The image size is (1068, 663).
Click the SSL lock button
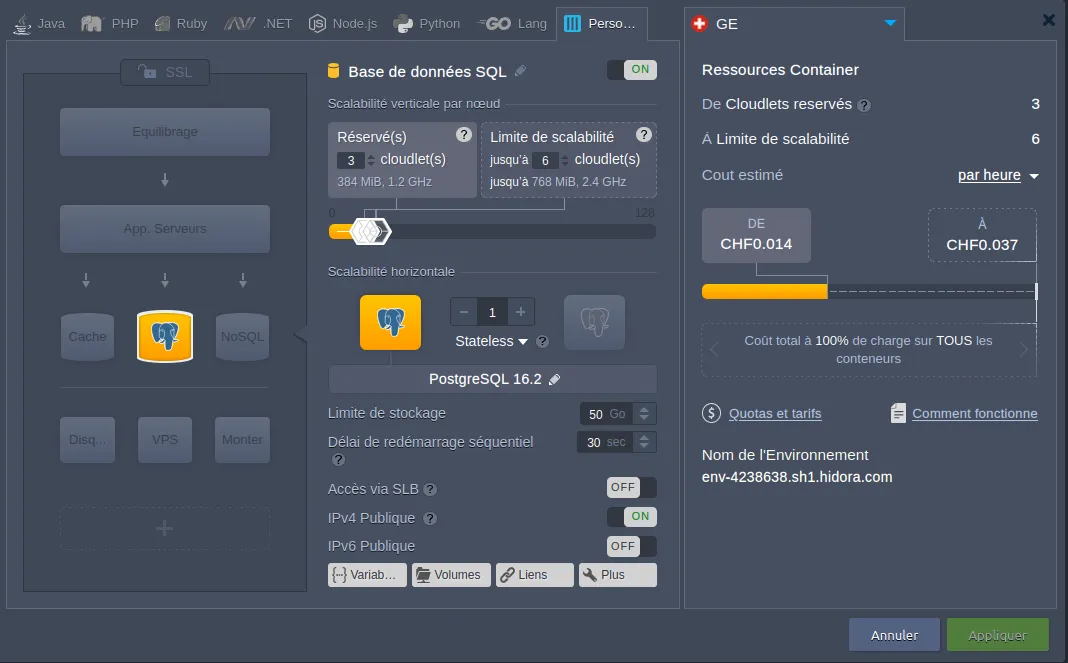click(x=164, y=72)
